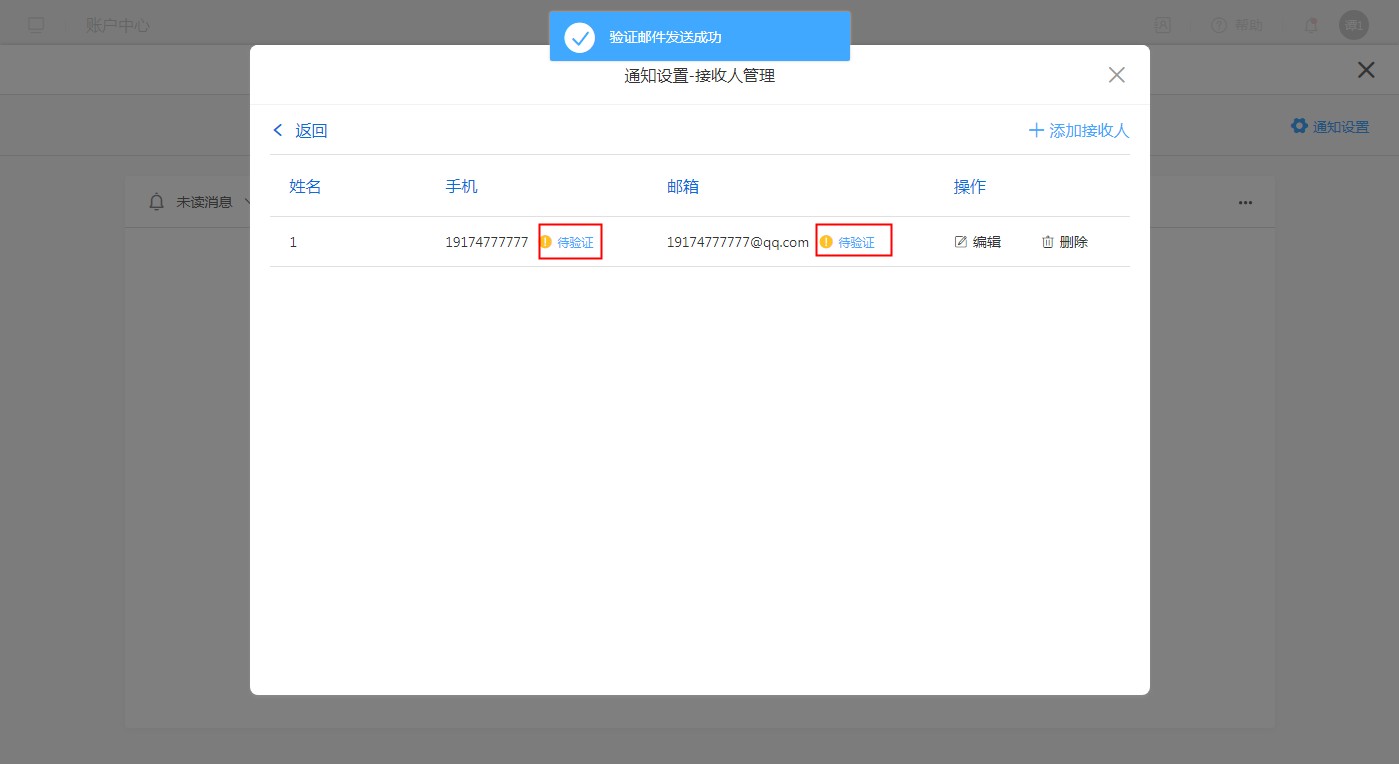This screenshot has height=764, width=1399.
Task: Open the 帮助 help menu in header
Action: pos(1236,25)
